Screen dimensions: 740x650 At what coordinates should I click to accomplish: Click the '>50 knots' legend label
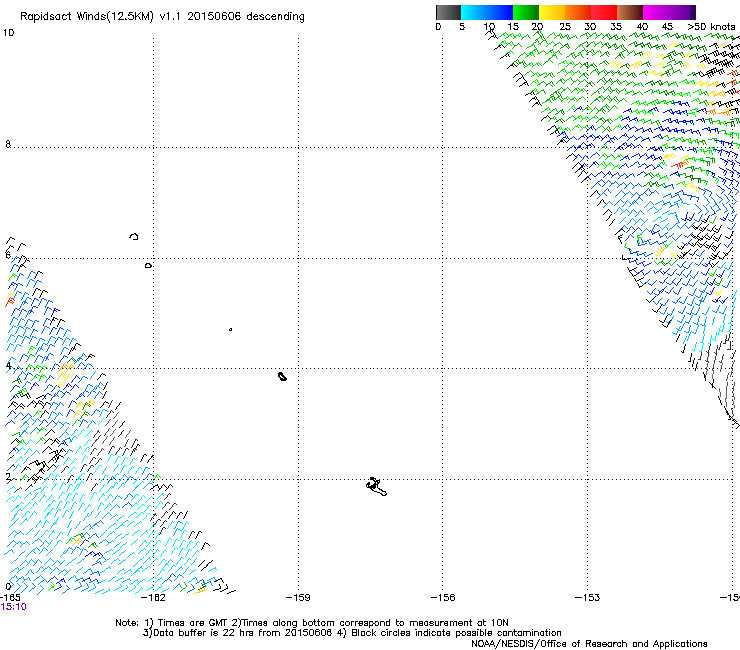(x=711, y=27)
